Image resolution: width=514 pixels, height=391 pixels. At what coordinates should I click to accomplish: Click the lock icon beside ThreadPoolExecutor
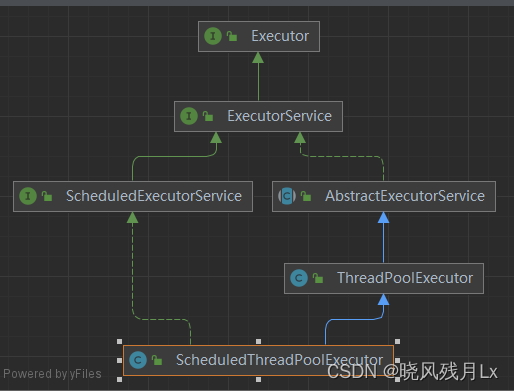(x=318, y=278)
